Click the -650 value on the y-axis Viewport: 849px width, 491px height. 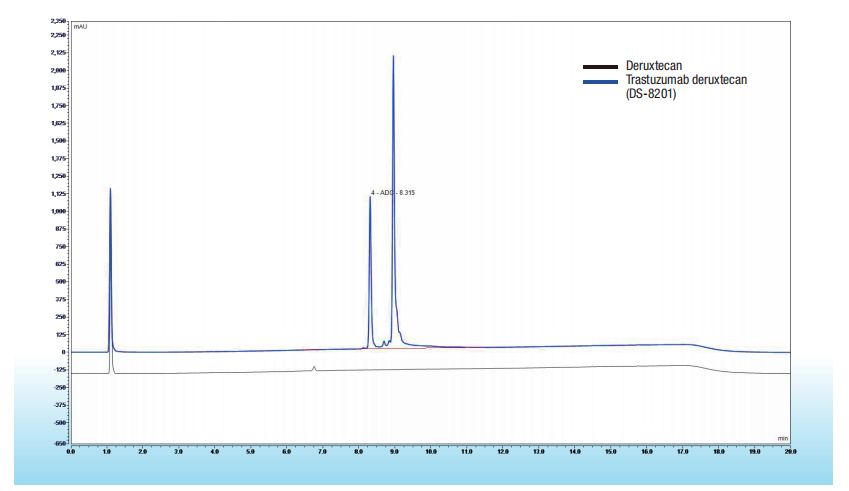pyautogui.click(x=59, y=443)
